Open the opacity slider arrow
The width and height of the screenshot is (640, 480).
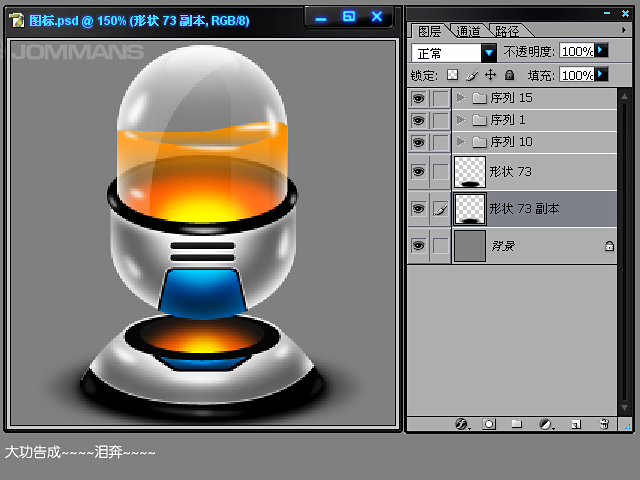602,50
